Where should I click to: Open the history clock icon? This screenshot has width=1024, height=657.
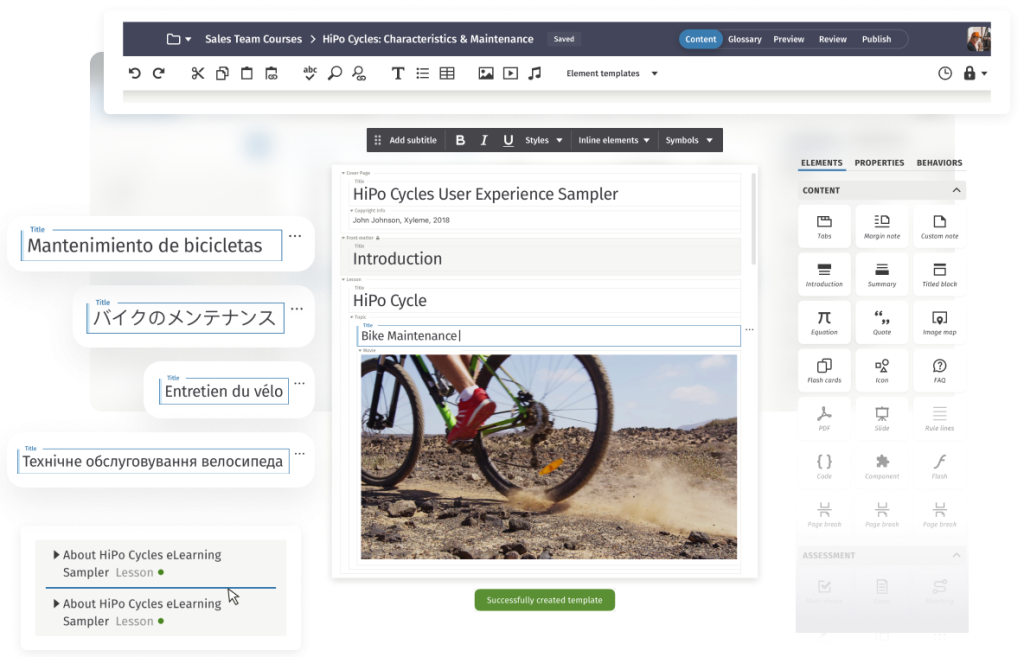click(945, 73)
